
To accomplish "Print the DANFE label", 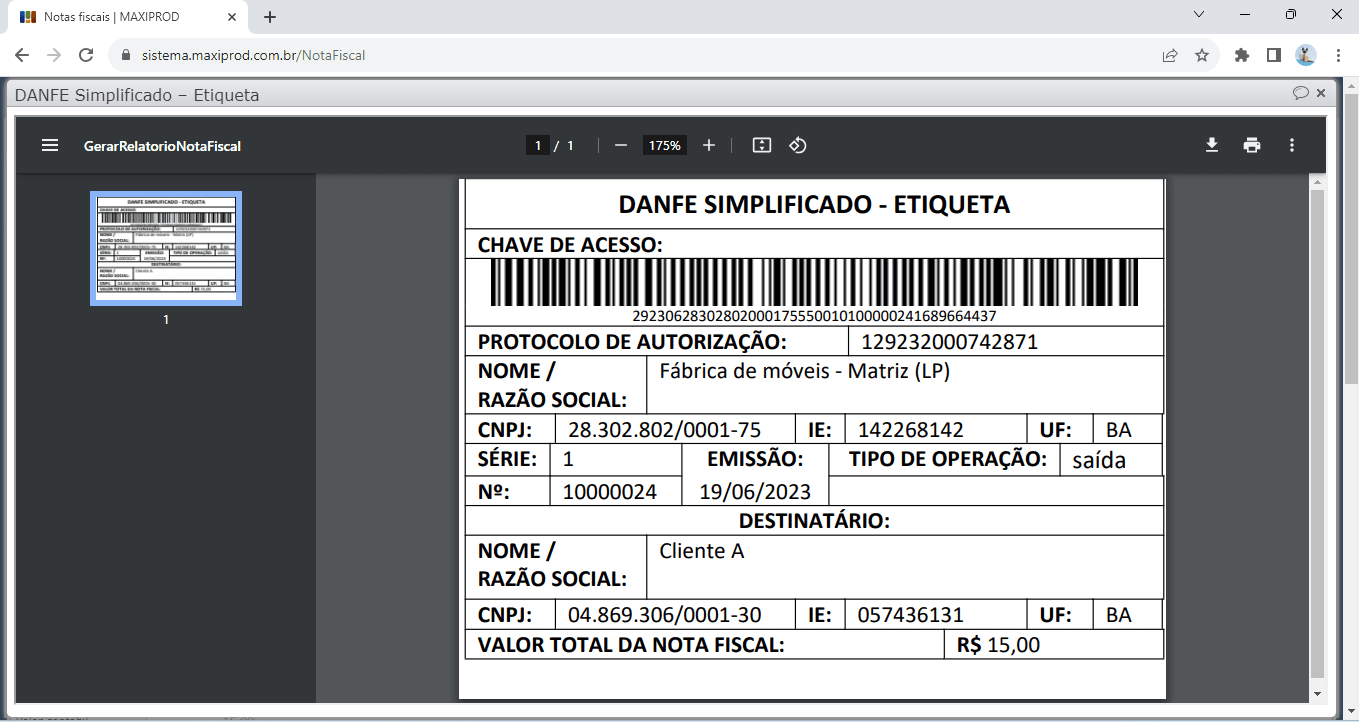I will click(1252, 146).
